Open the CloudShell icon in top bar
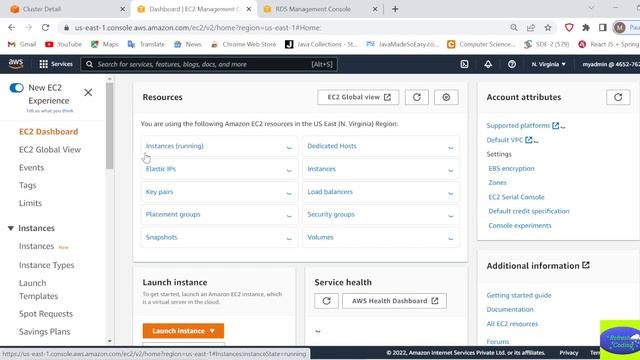The height and width of the screenshot is (360, 640). pos(464,64)
